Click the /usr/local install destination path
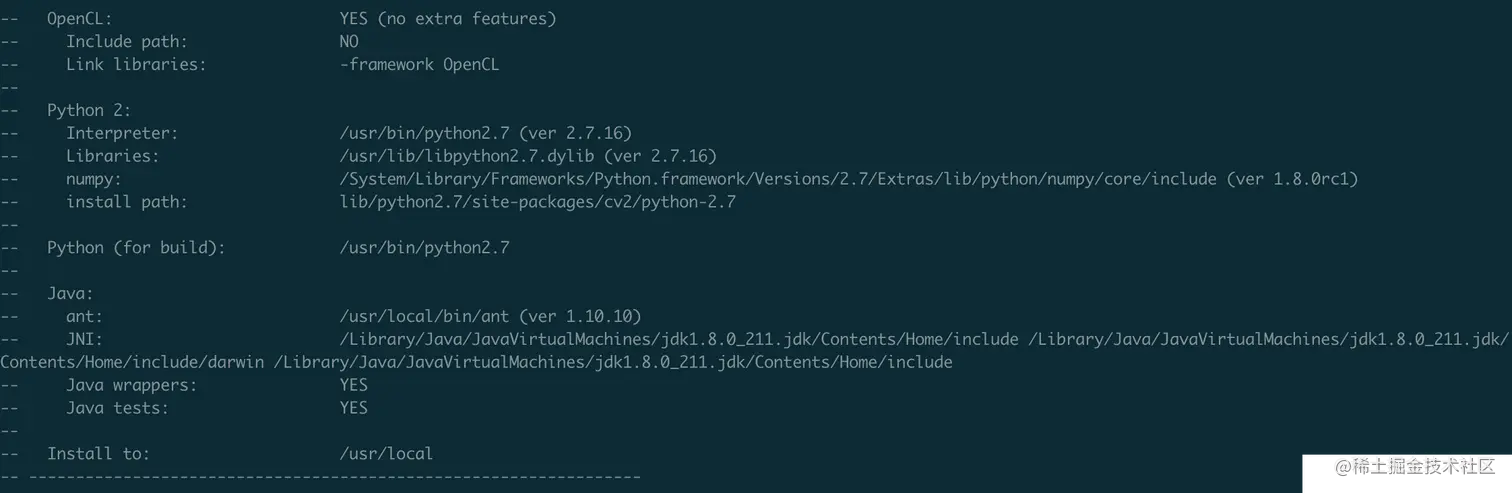The height and width of the screenshot is (493, 1512). [x=386, y=453]
